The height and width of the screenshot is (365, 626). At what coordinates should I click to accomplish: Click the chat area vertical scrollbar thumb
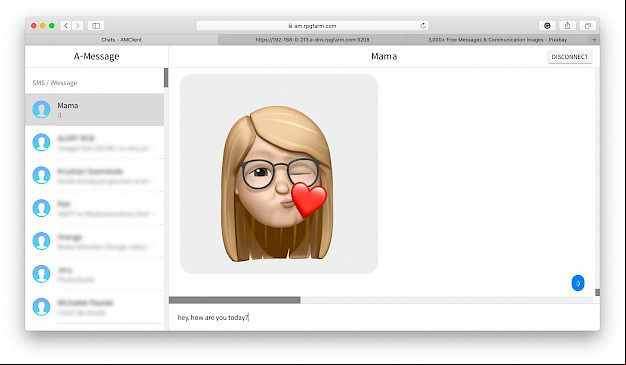[x=597, y=293]
